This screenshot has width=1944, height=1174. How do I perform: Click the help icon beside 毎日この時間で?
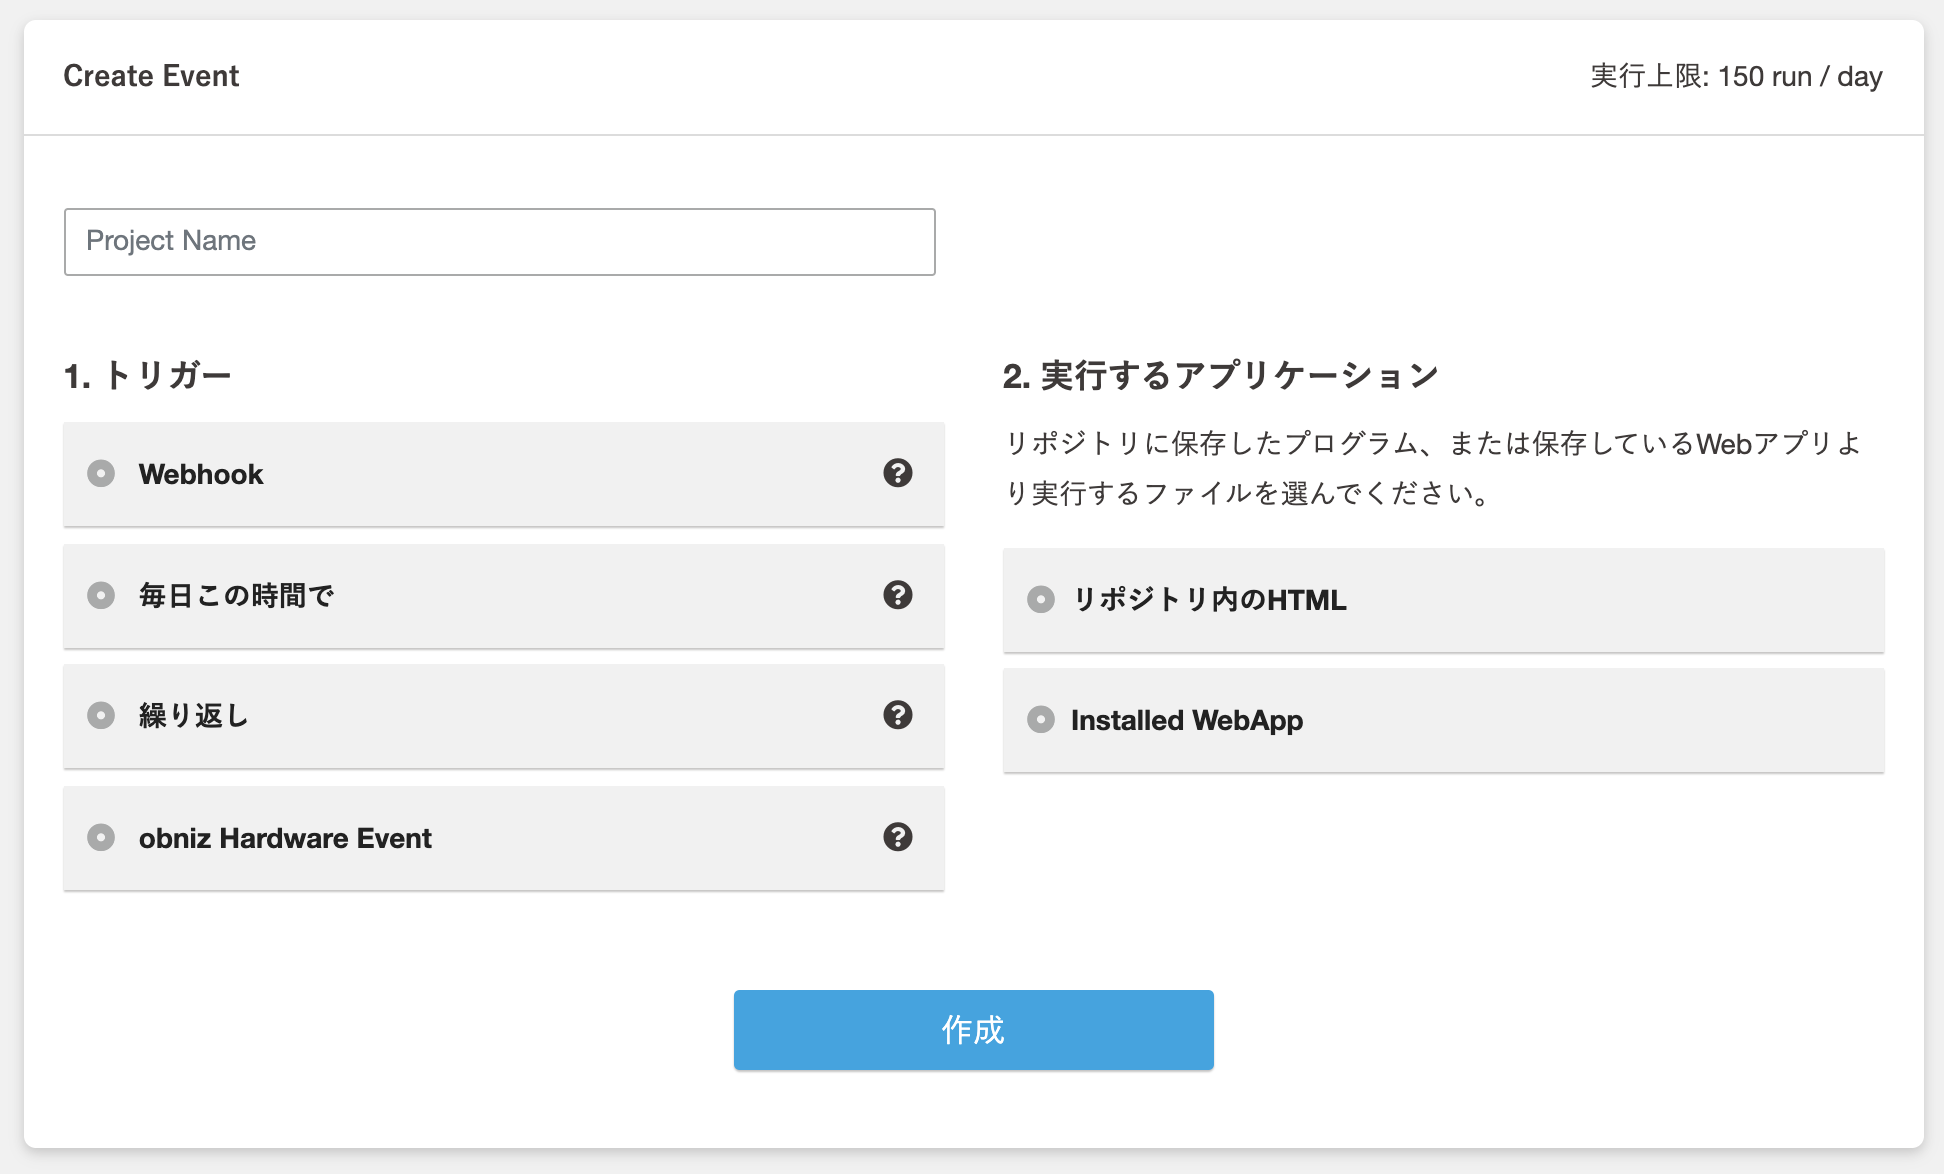tap(897, 595)
